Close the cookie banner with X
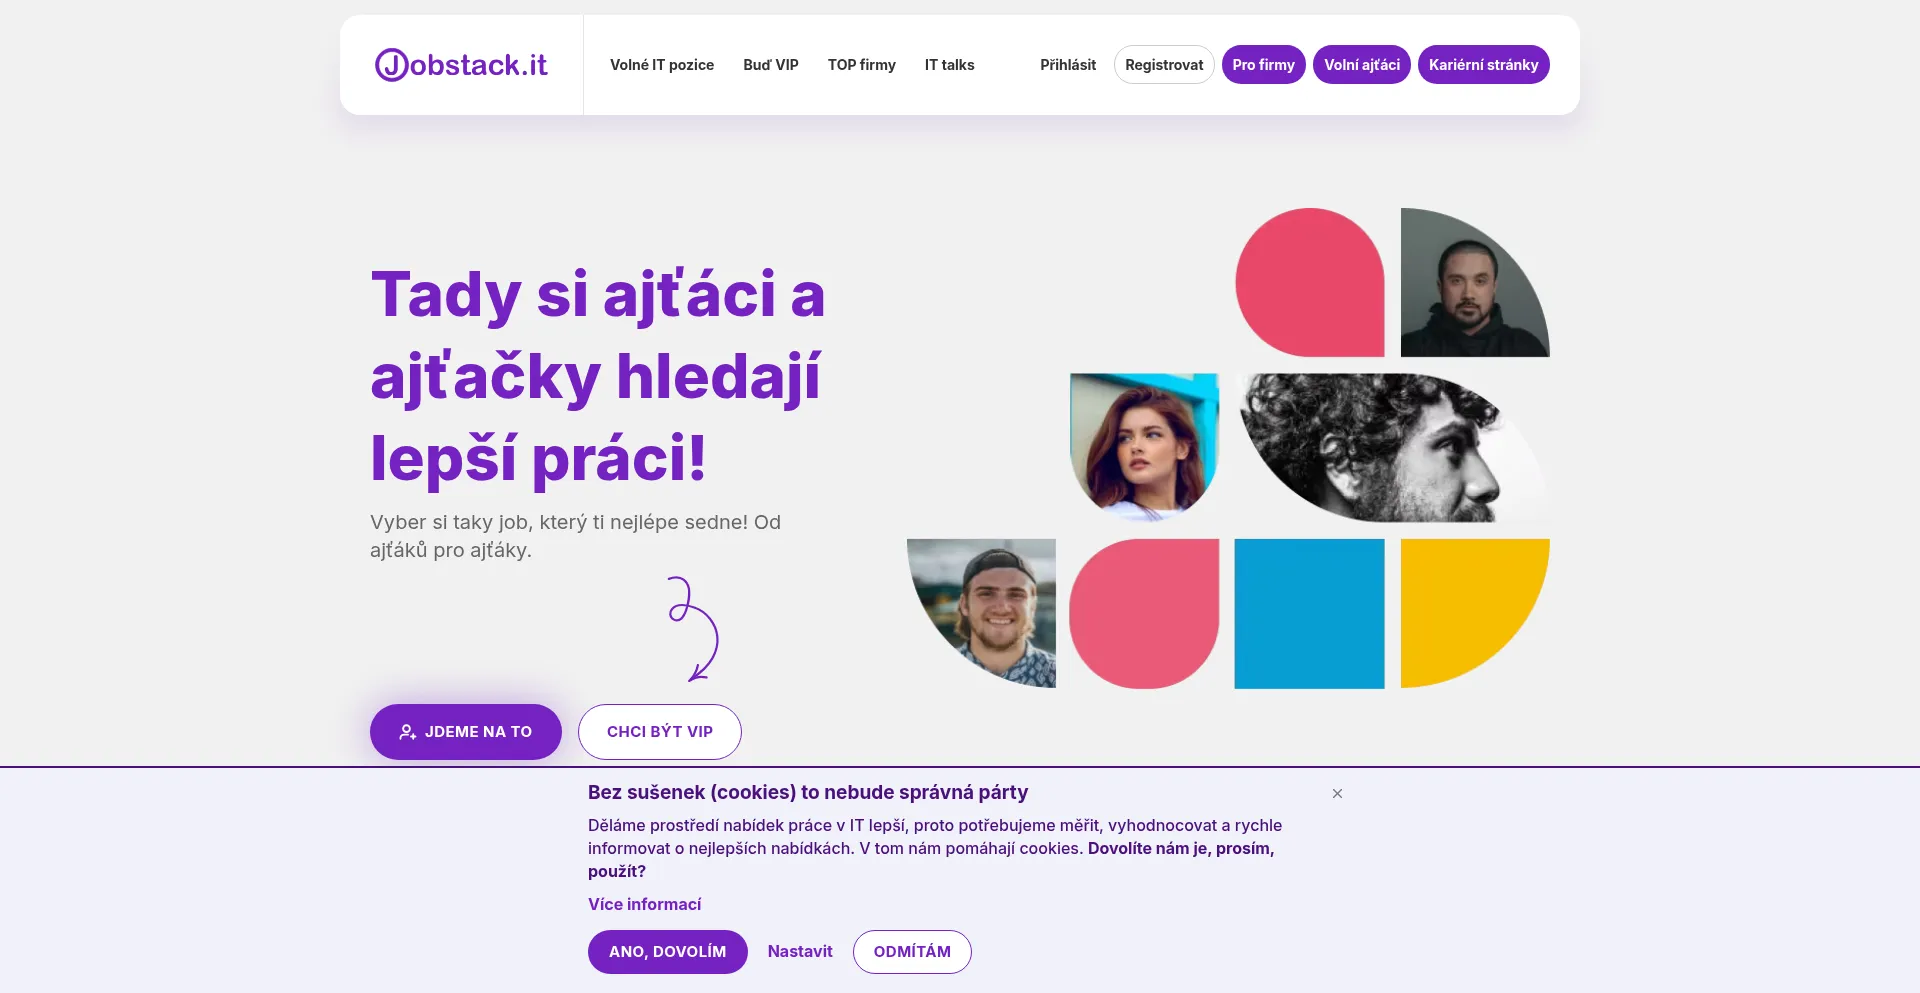Image resolution: width=1920 pixels, height=993 pixels. click(x=1337, y=793)
